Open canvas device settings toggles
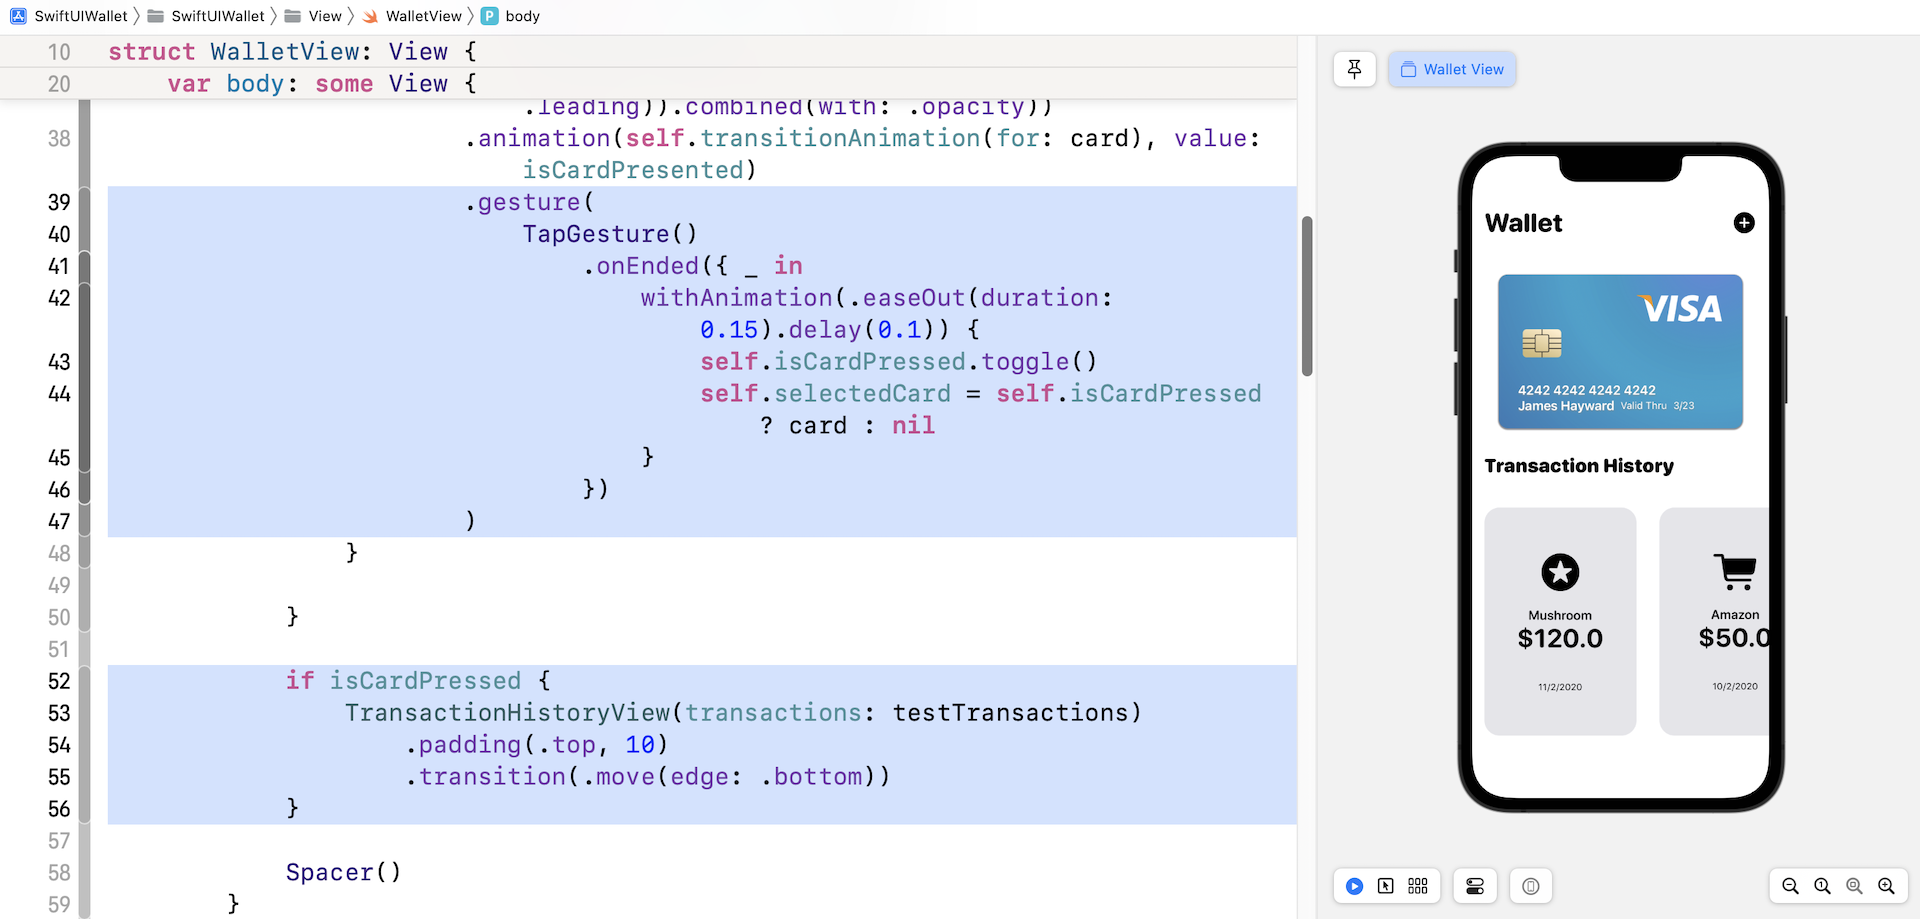The width and height of the screenshot is (1920, 919). coord(1474,886)
